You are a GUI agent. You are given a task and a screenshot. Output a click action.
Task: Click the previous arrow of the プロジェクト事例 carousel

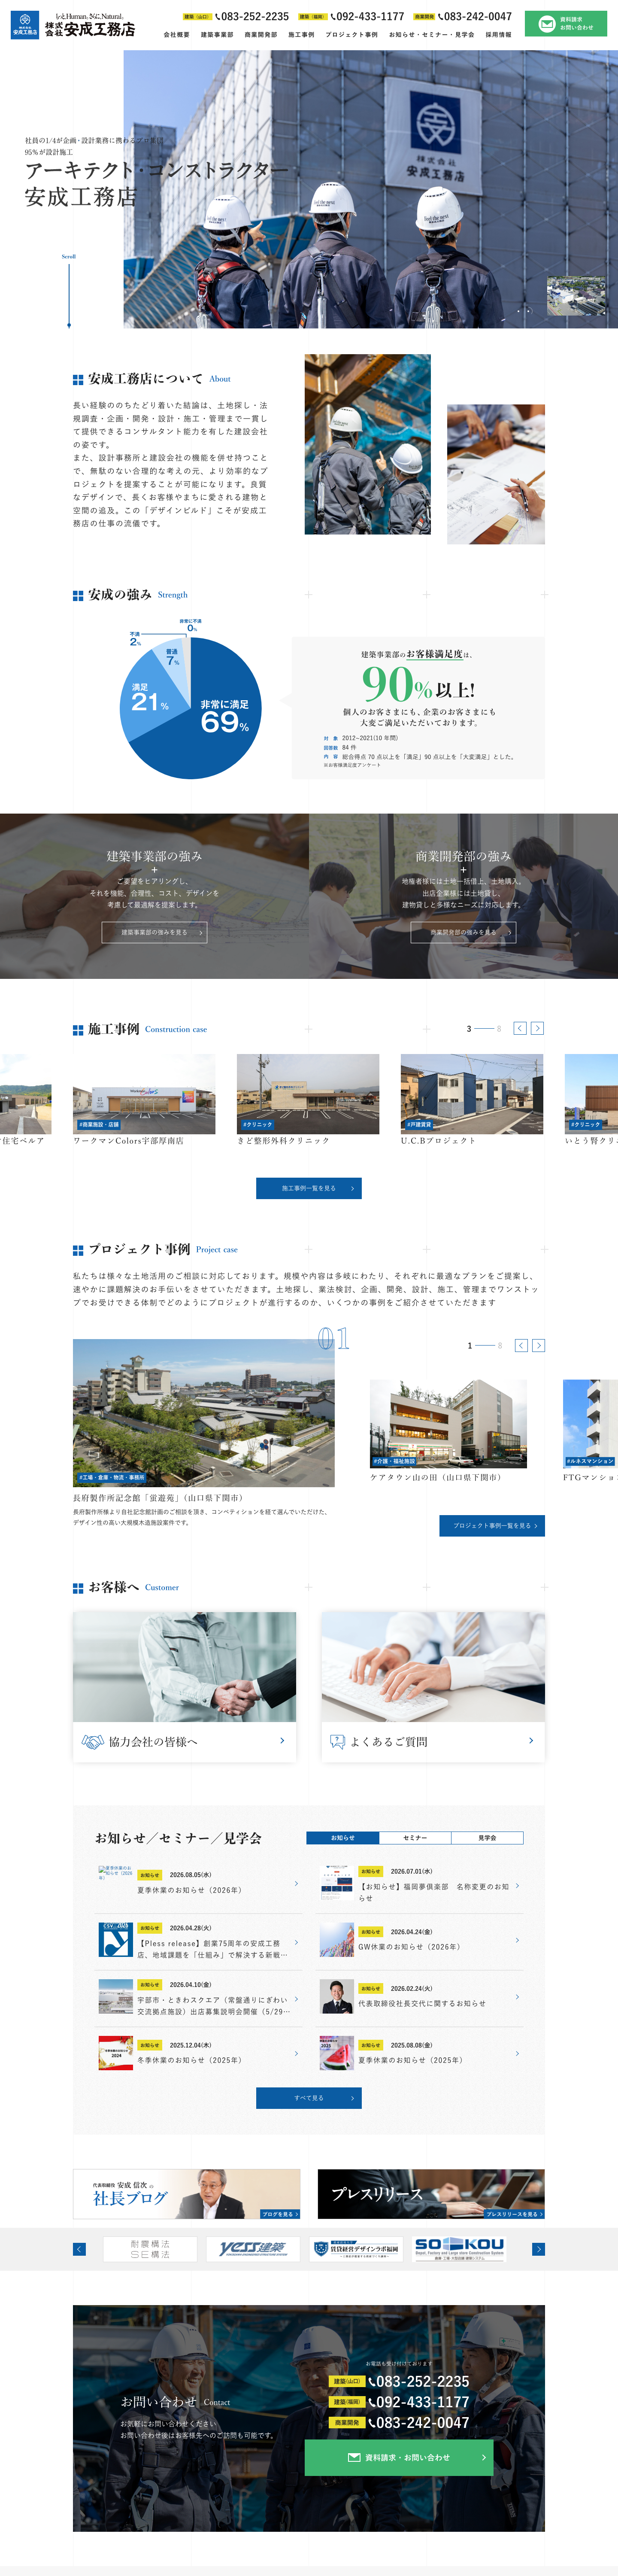521,1345
